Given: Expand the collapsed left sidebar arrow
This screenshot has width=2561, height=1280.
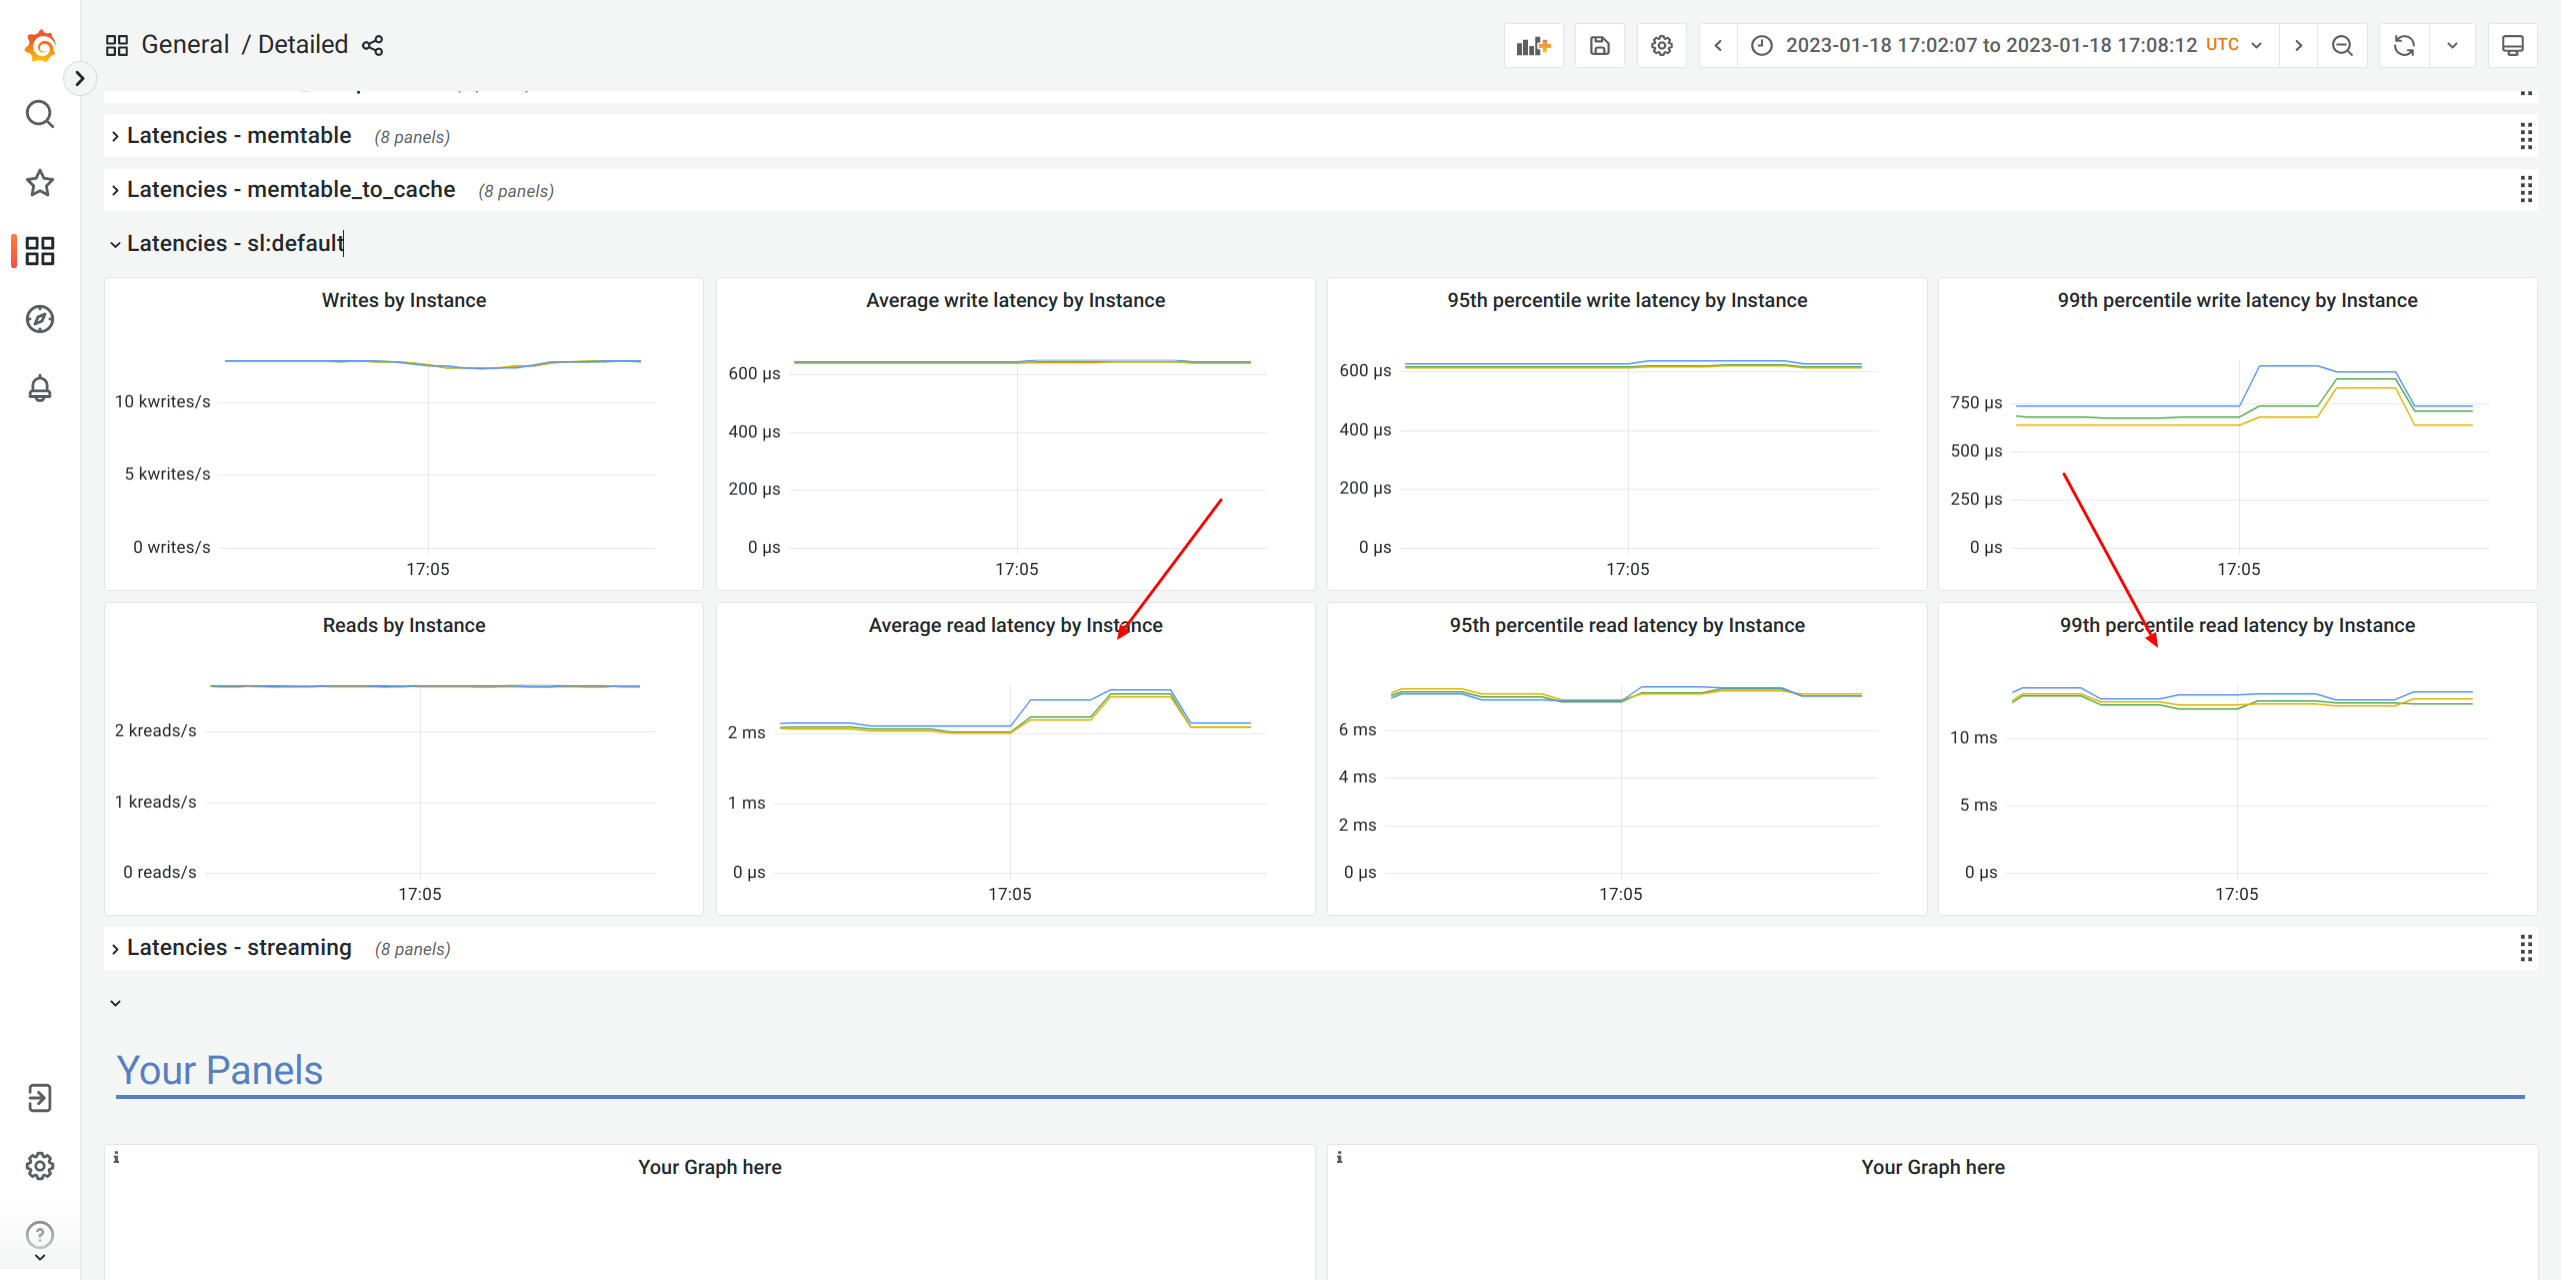Looking at the screenshot, I should pyautogui.click(x=80, y=78).
